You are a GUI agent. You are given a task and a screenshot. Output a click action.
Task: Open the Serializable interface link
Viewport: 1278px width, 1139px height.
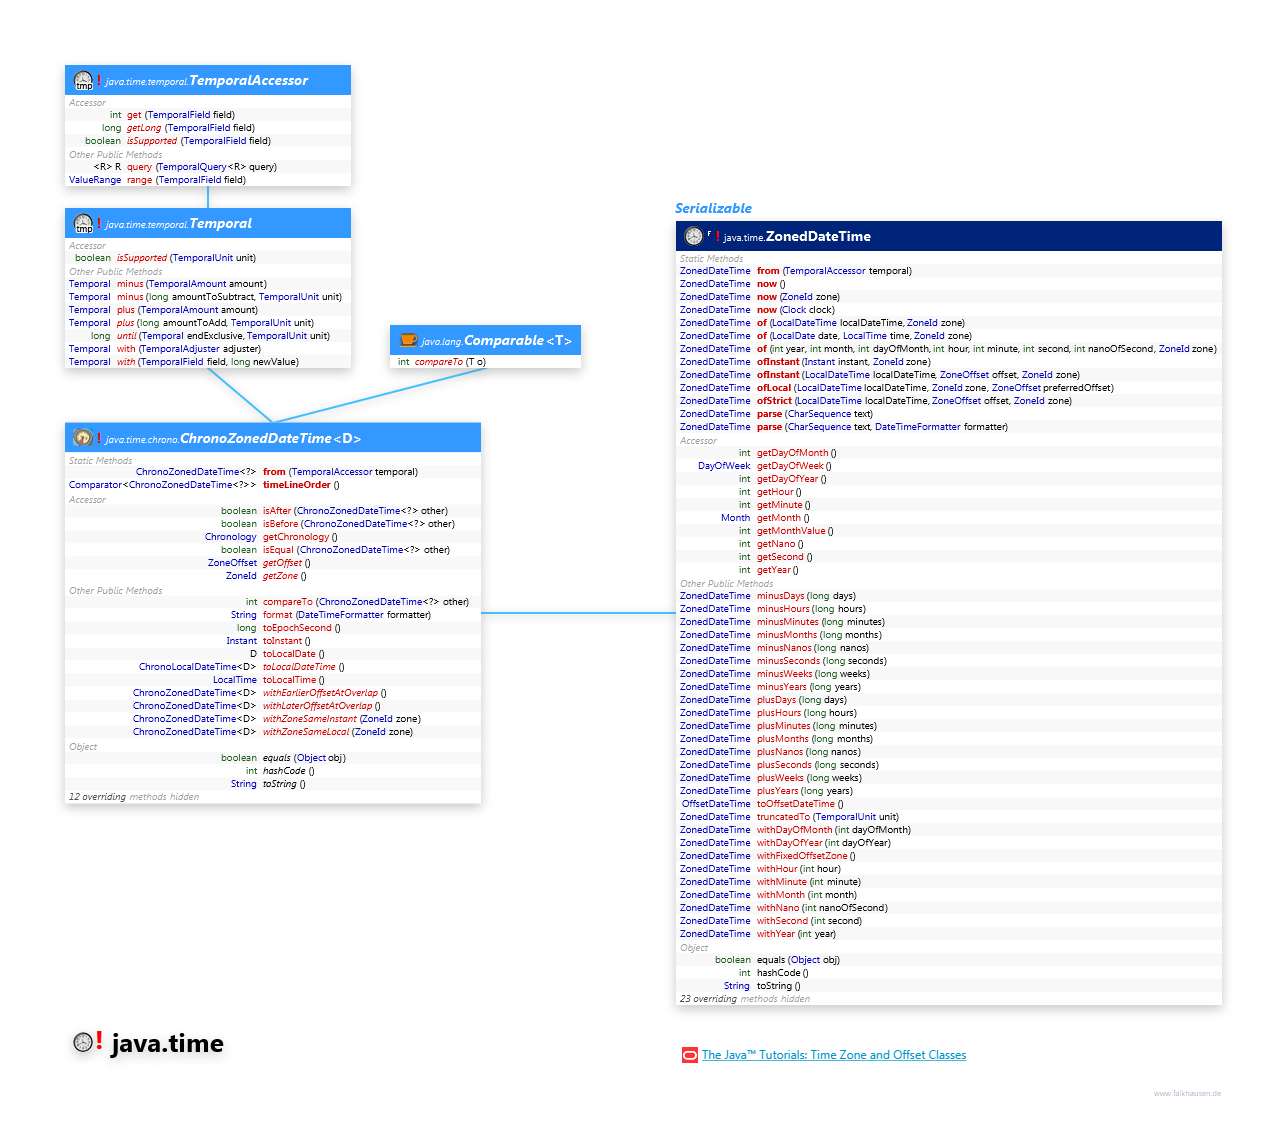click(x=712, y=208)
